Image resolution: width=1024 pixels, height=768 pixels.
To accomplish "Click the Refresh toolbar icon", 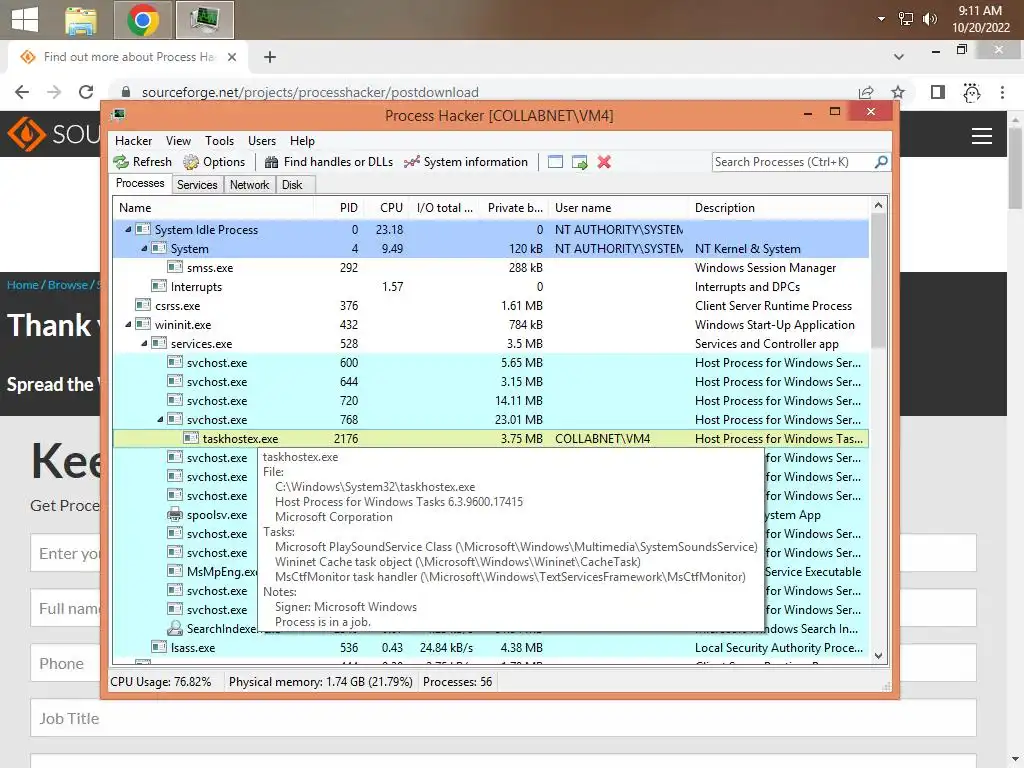I will point(121,162).
